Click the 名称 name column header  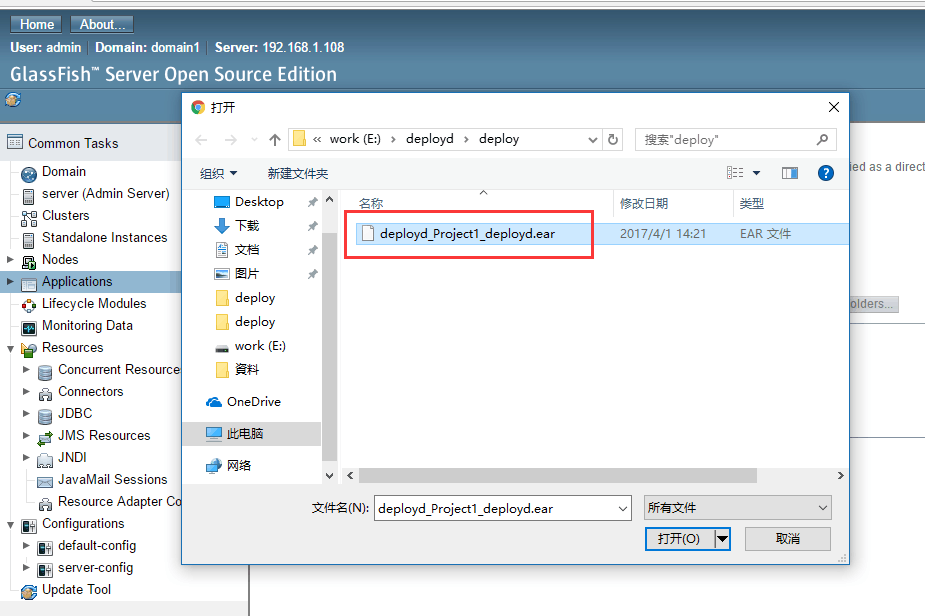tap(371, 204)
